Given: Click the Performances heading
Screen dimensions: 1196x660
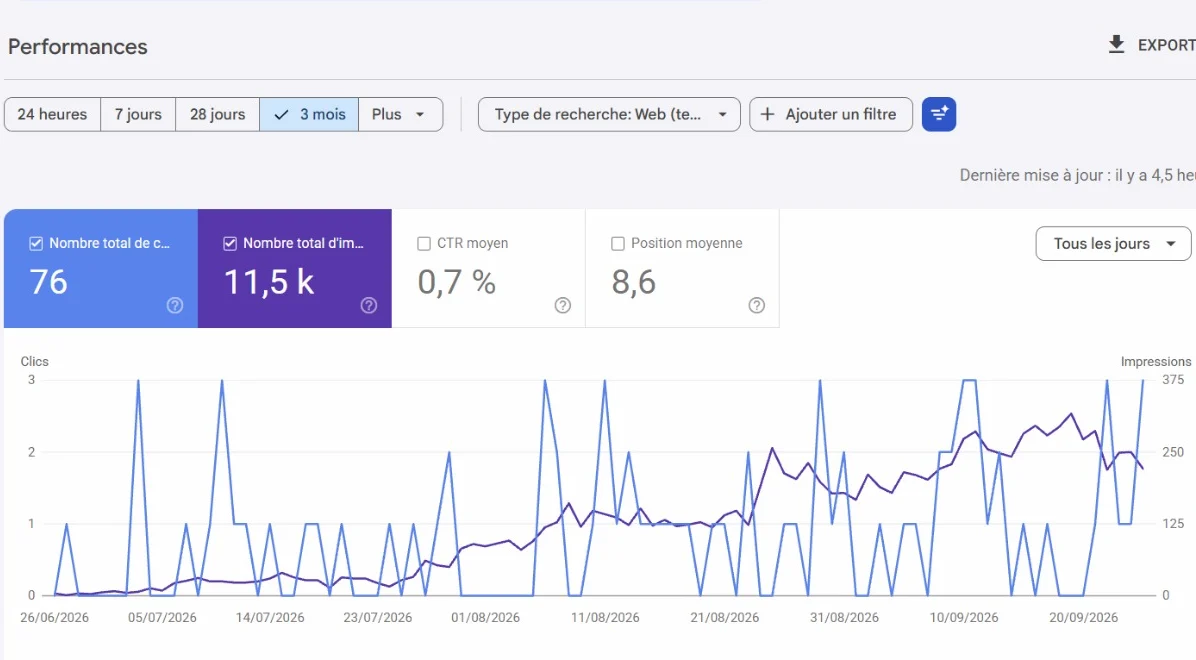Looking at the screenshot, I should 78,47.
